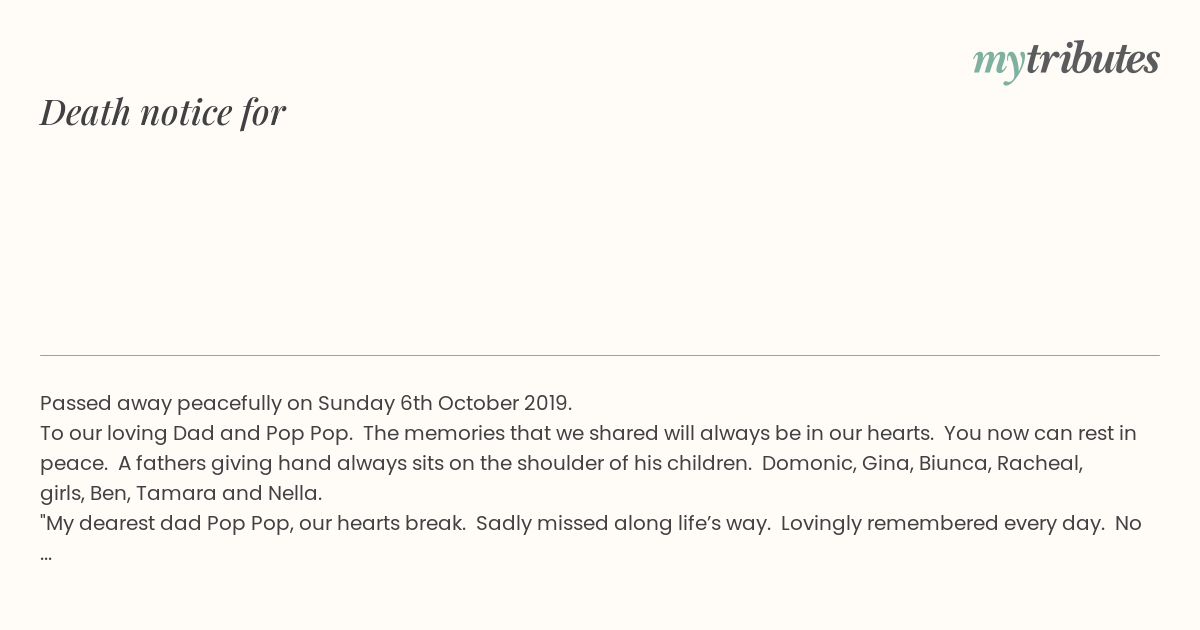Click the text "You now can rest in"

pyautogui.click(x=1040, y=433)
